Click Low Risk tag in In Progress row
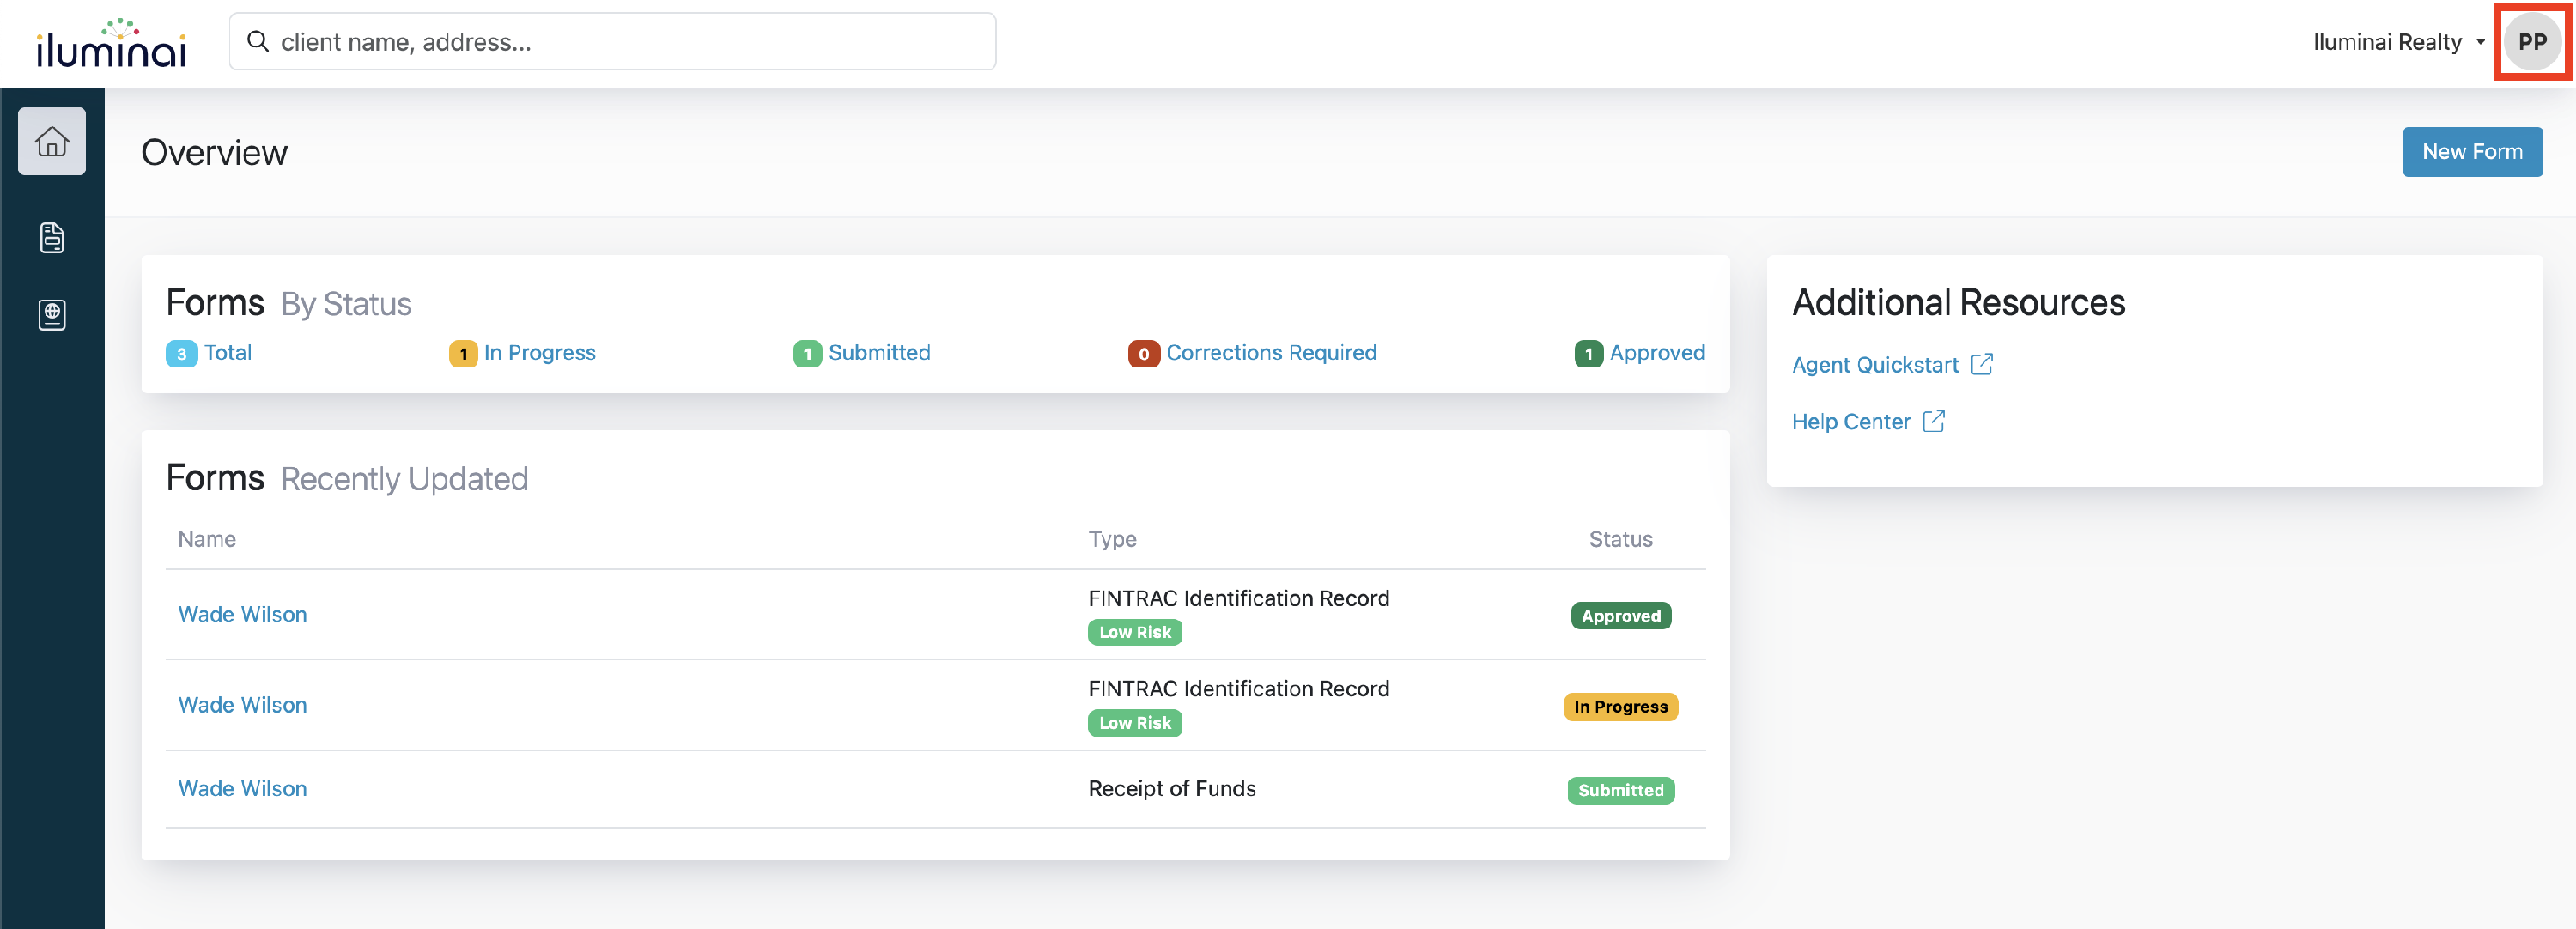This screenshot has height=929, width=2576. [x=1134, y=723]
